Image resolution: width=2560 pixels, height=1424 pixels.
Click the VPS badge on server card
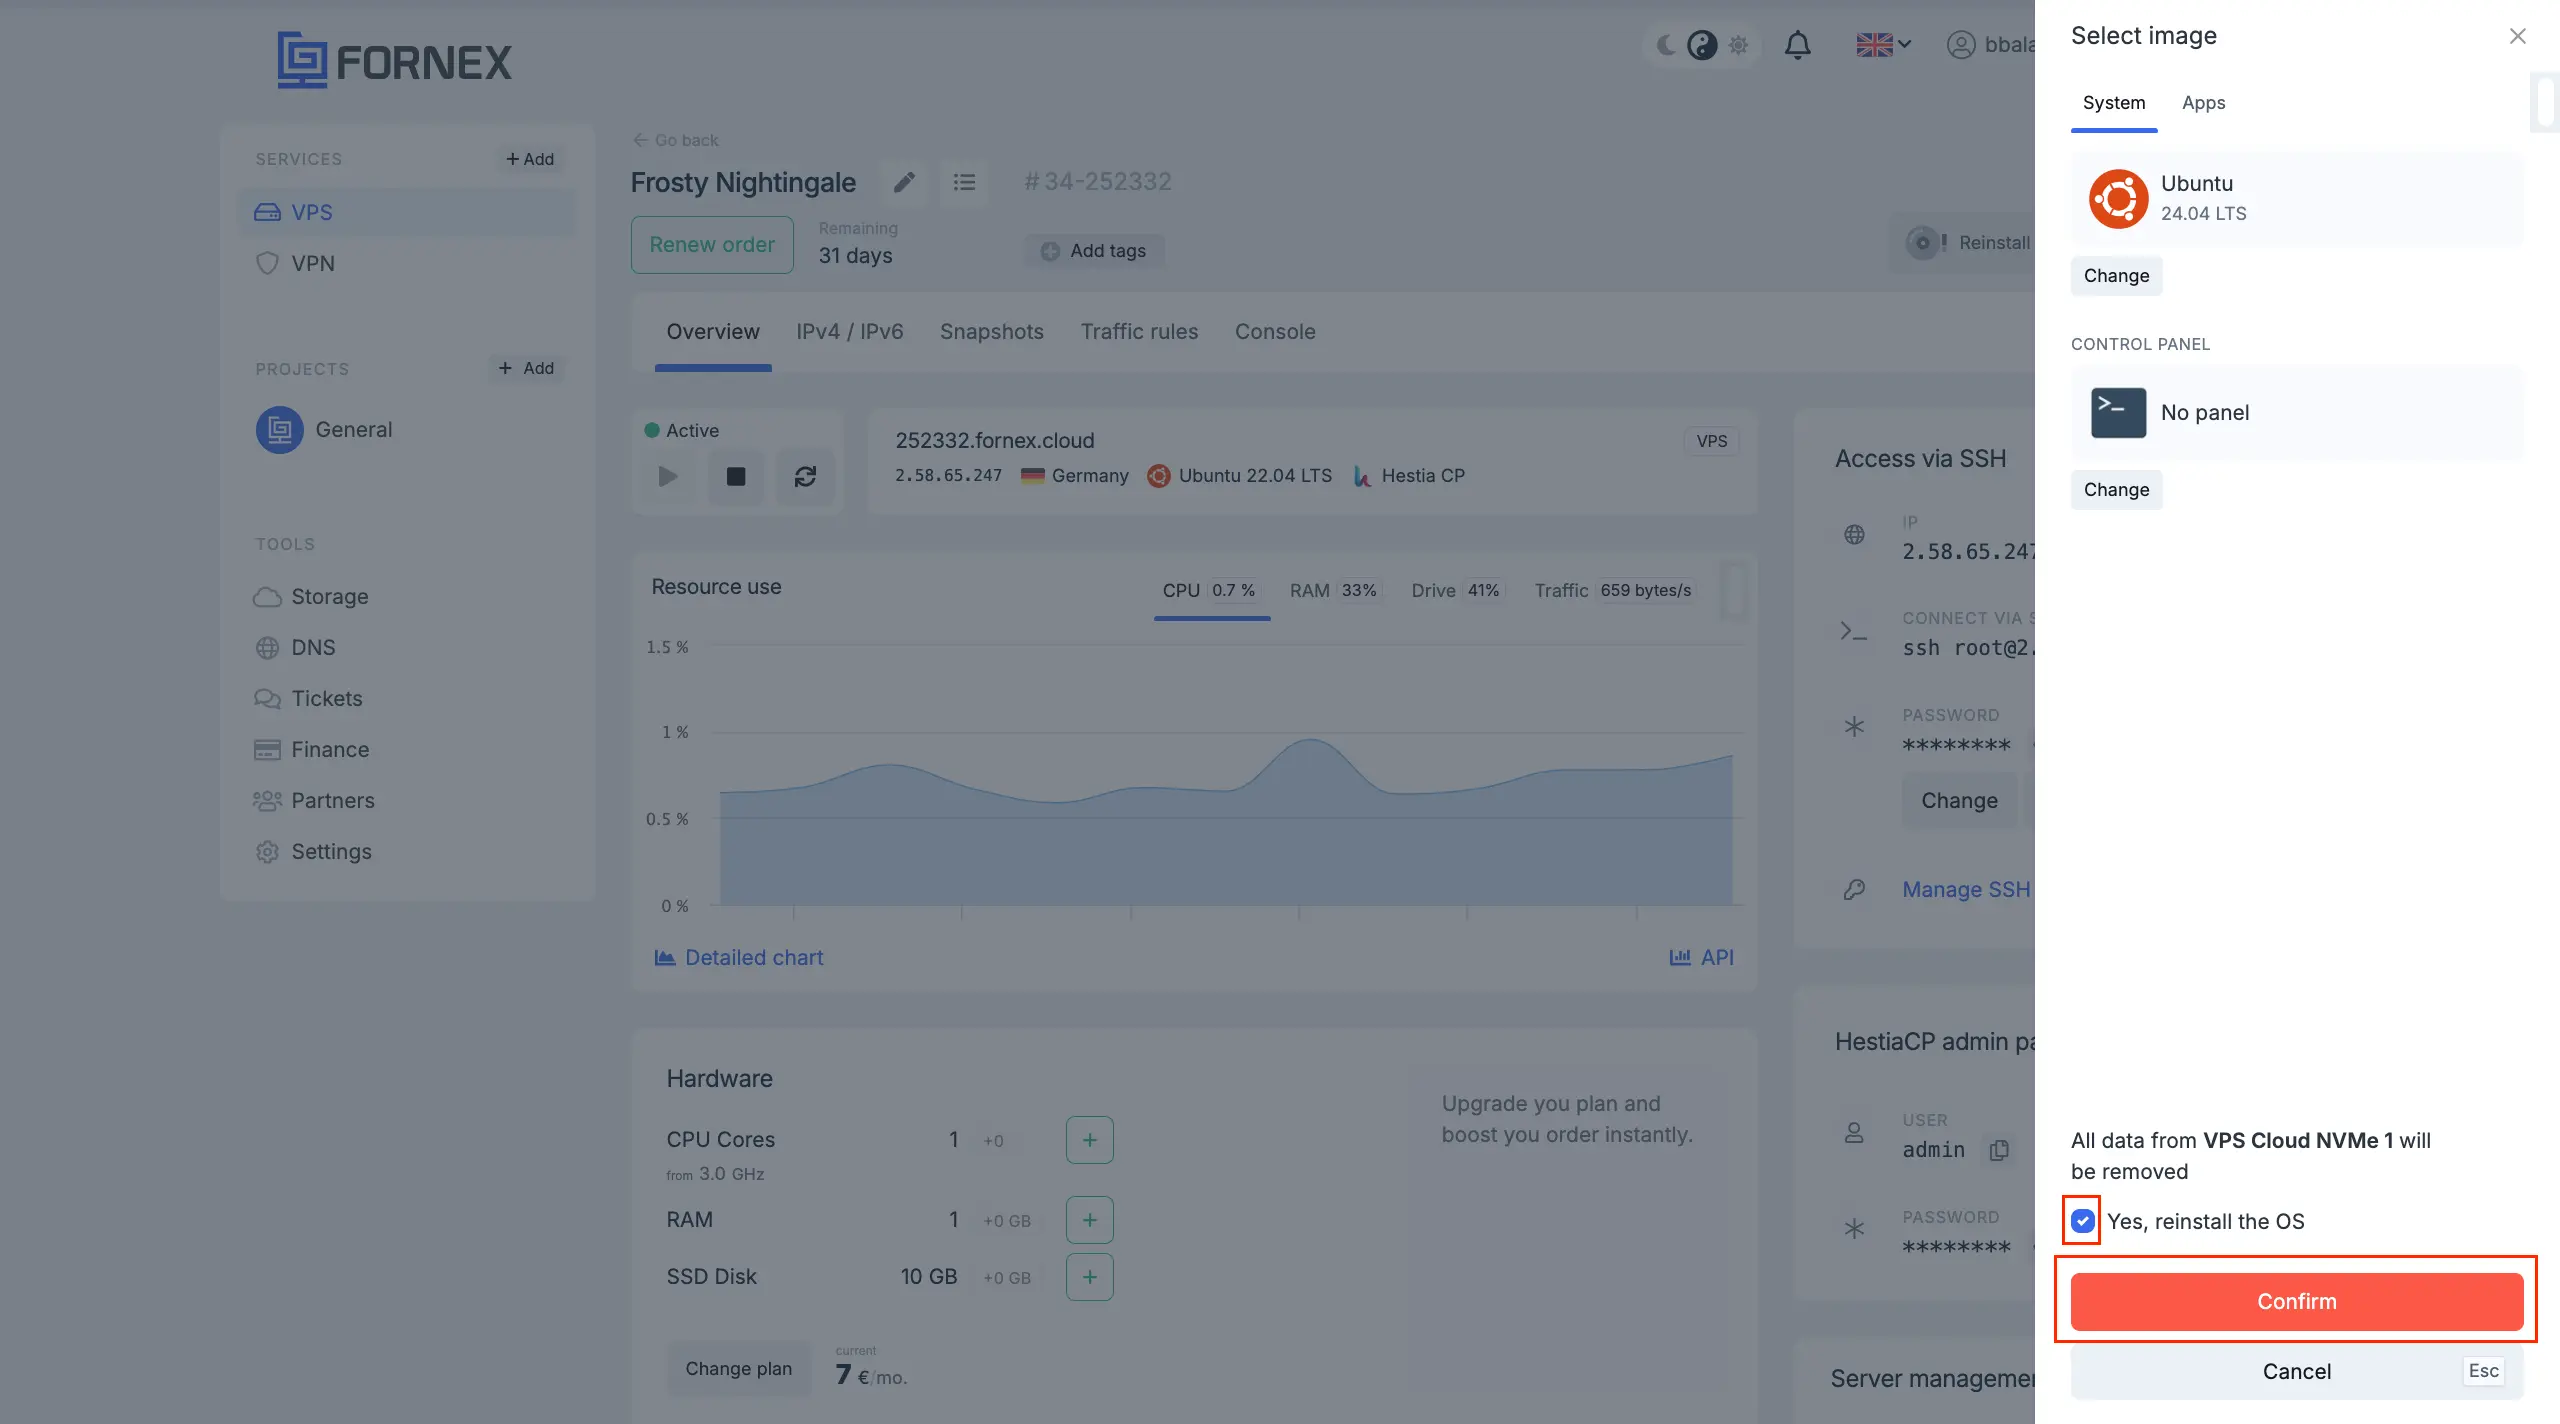1712,441
